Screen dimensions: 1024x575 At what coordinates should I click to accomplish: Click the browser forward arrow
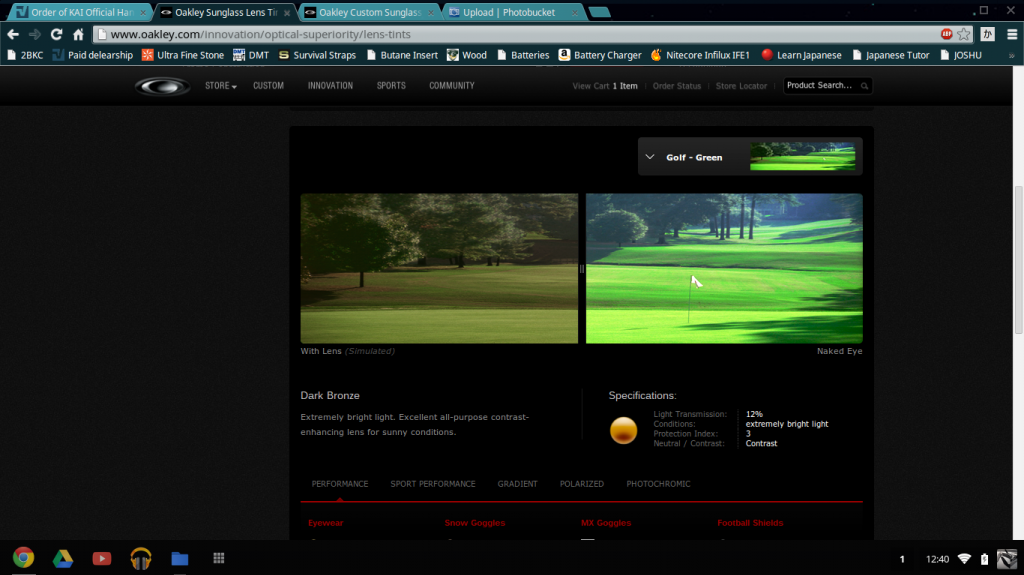(x=35, y=34)
